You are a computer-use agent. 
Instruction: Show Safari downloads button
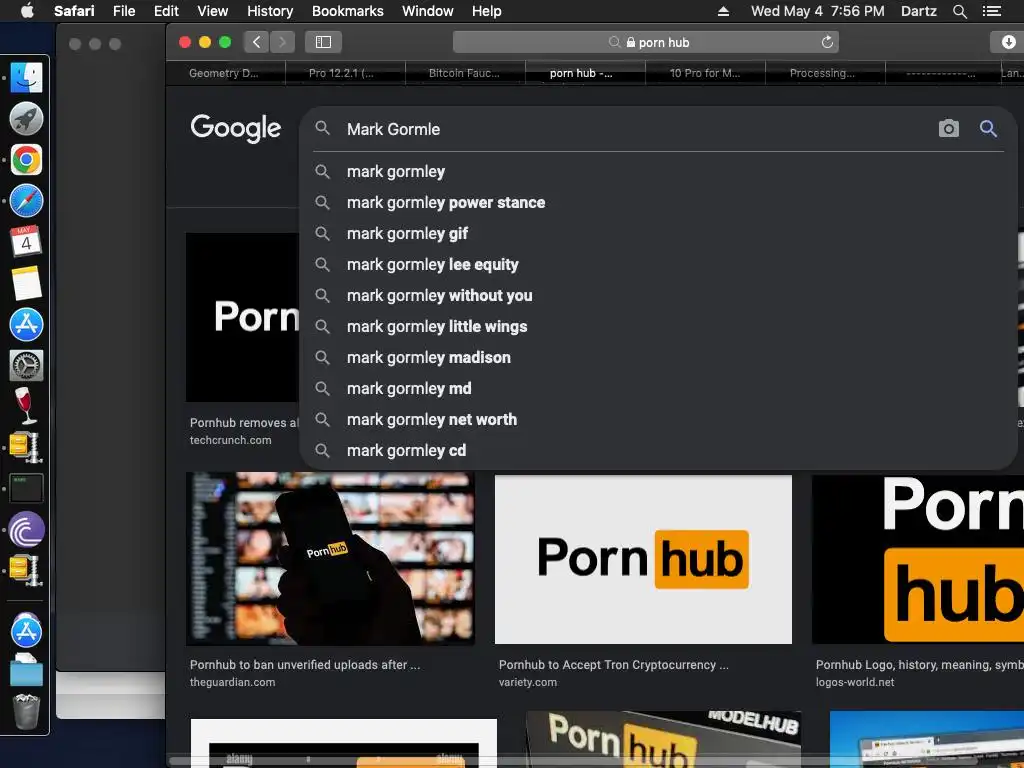tap(1007, 42)
